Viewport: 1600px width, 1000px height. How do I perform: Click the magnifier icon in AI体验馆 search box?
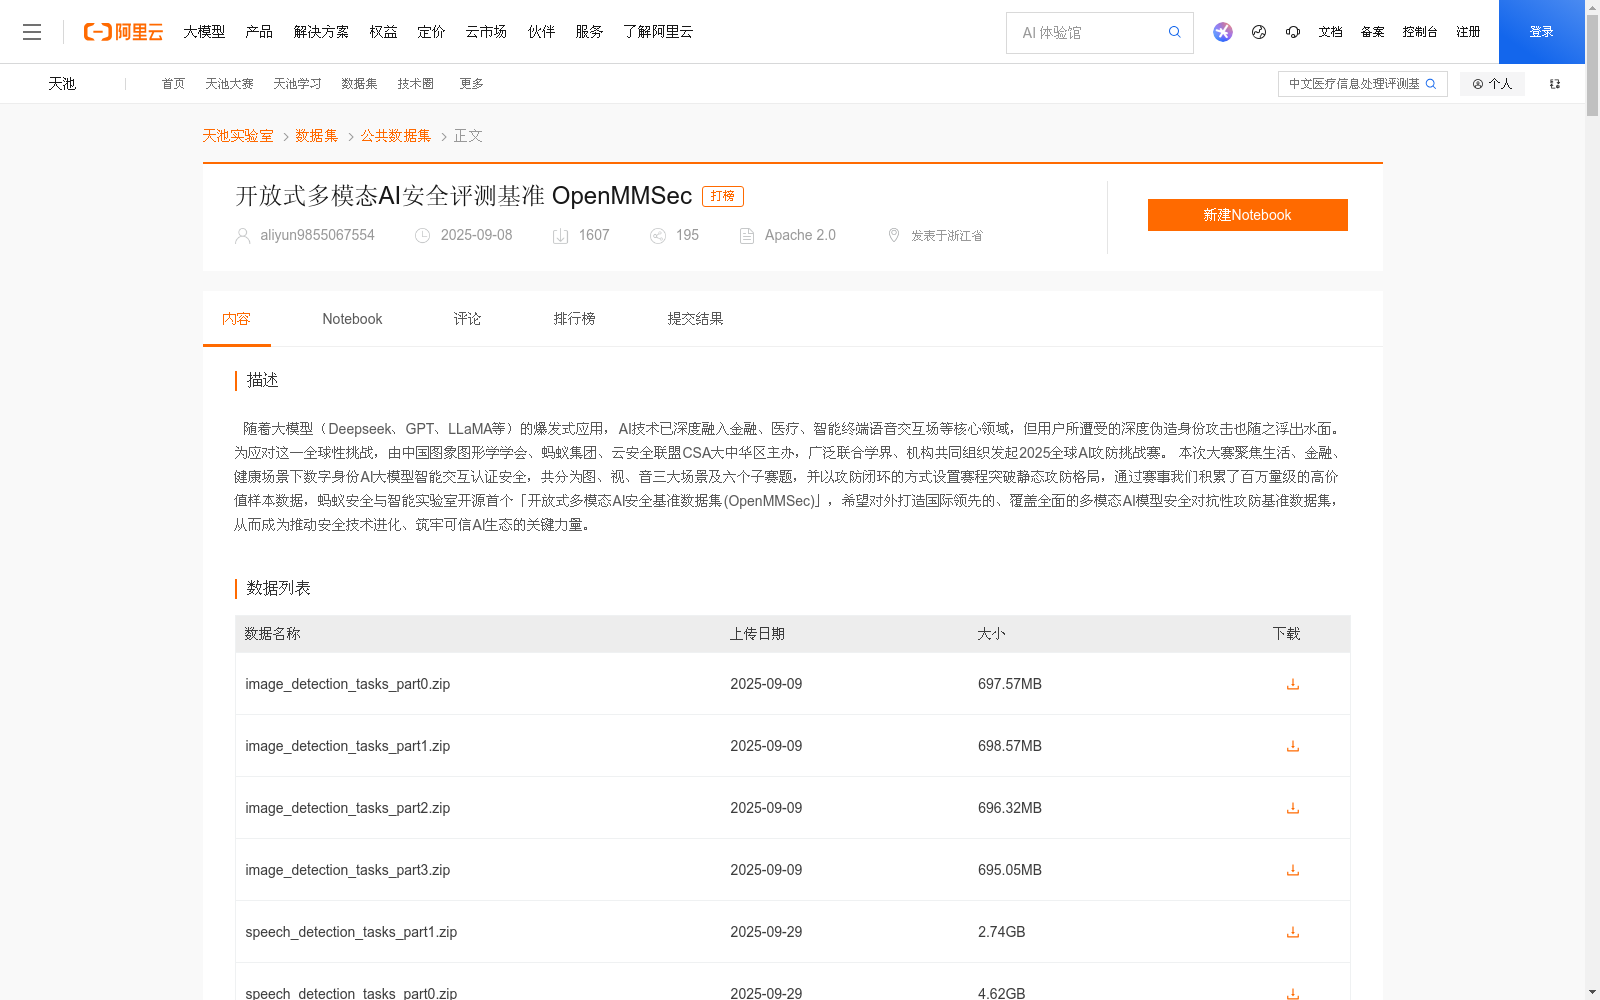[1174, 32]
